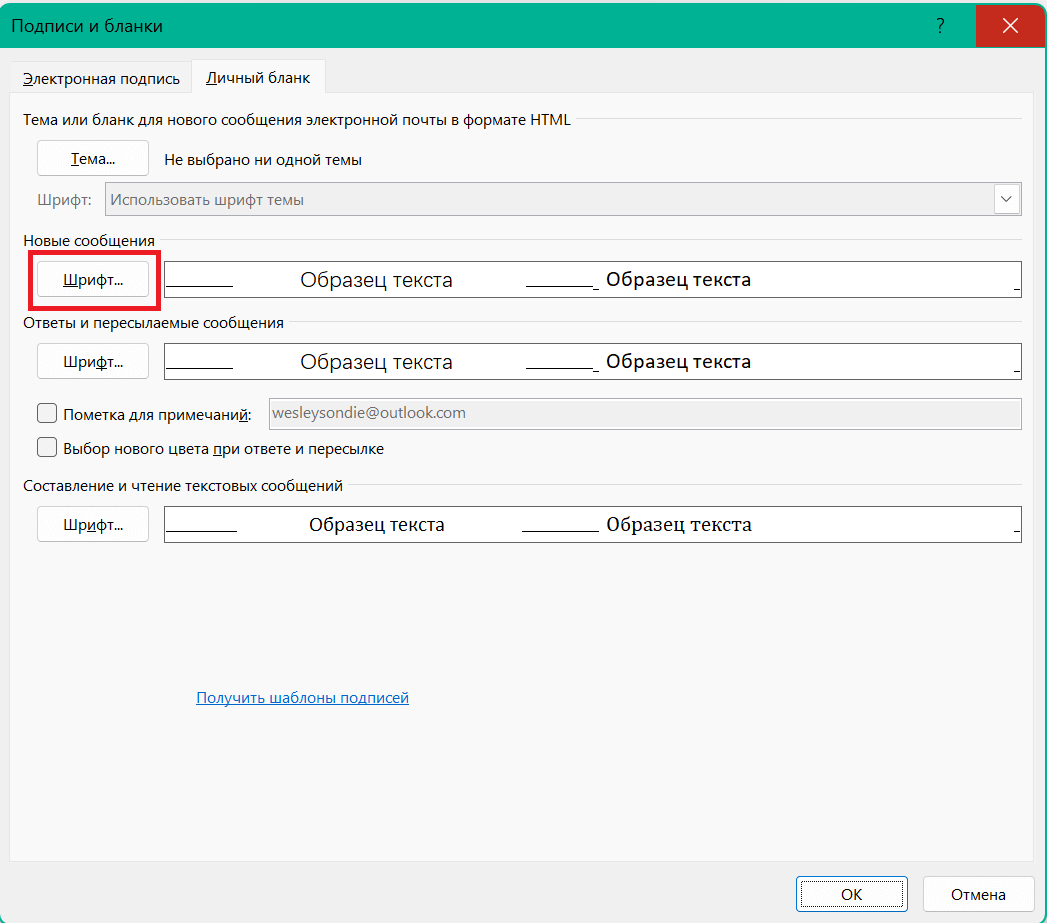Confirm changes with the OK button
The width and height of the screenshot is (1047, 923).
pyautogui.click(x=851, y=894)
